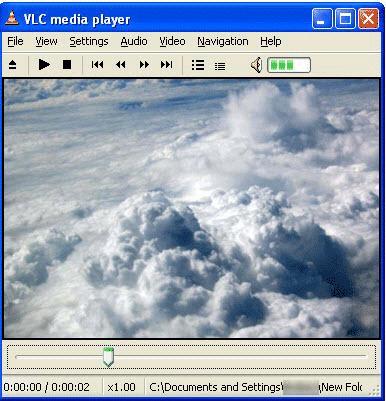386x401 pixels.
Task: Open the Audio menu
Action: (134, 41)
